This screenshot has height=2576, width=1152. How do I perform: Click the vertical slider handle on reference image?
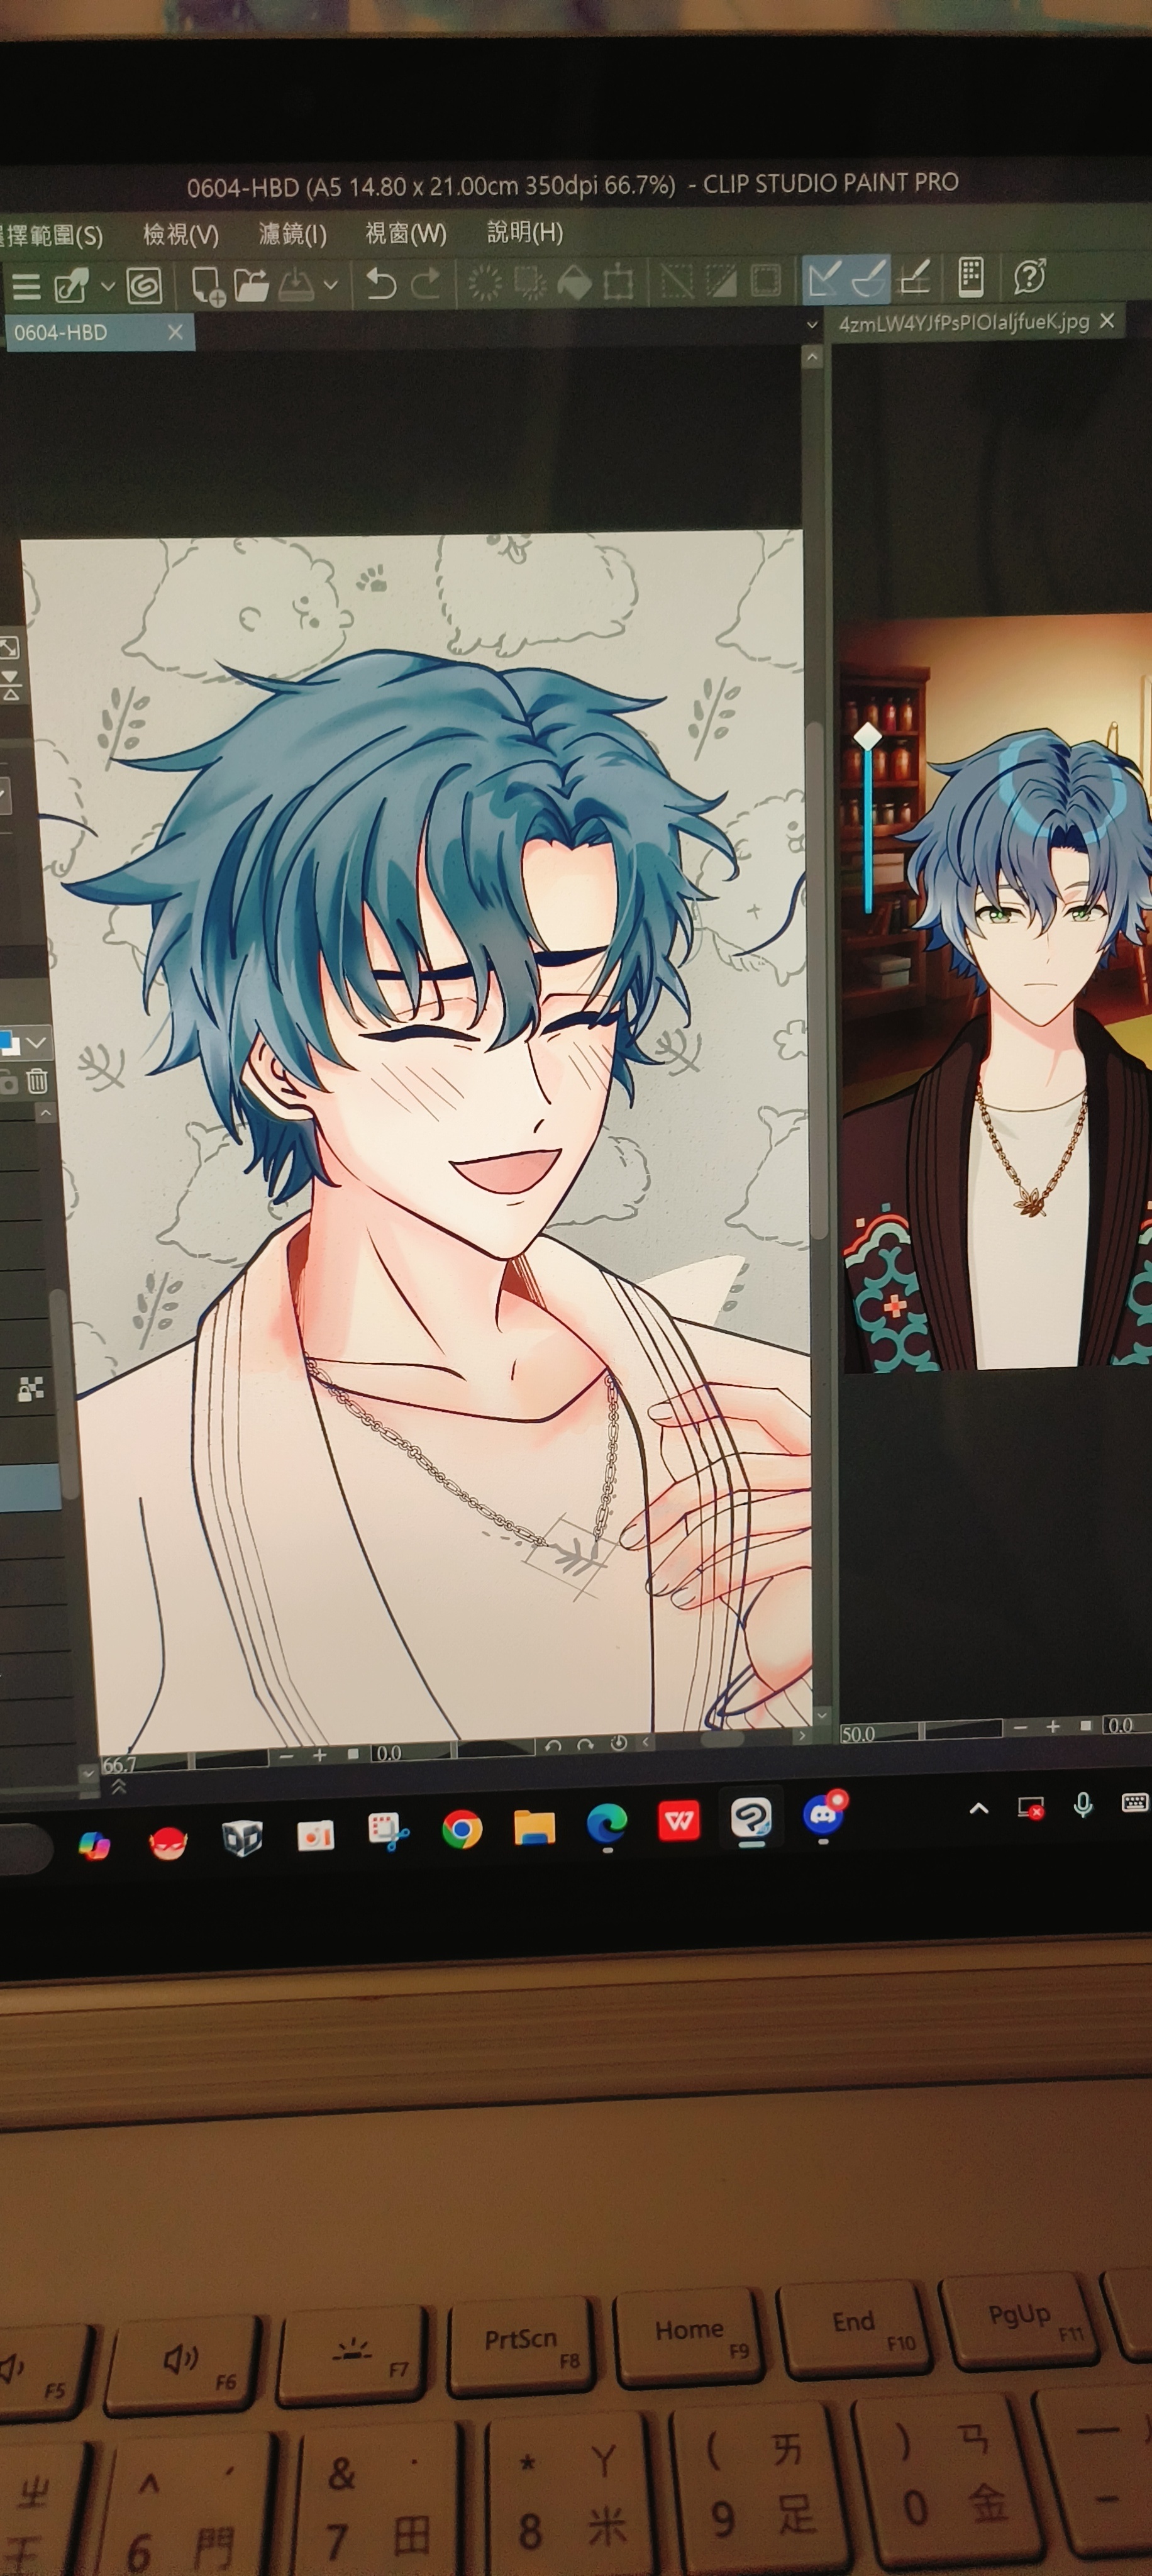tap(867, 737)
